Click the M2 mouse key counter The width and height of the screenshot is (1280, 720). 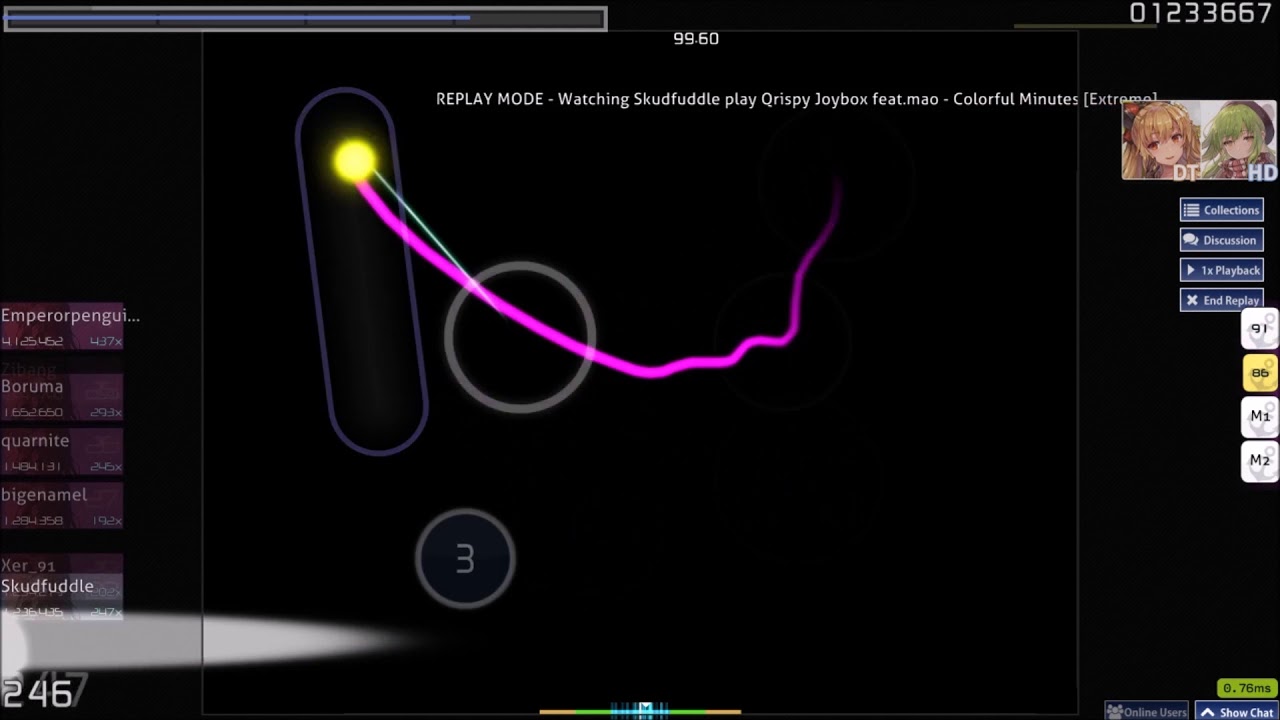click(x=1260, y=461)
